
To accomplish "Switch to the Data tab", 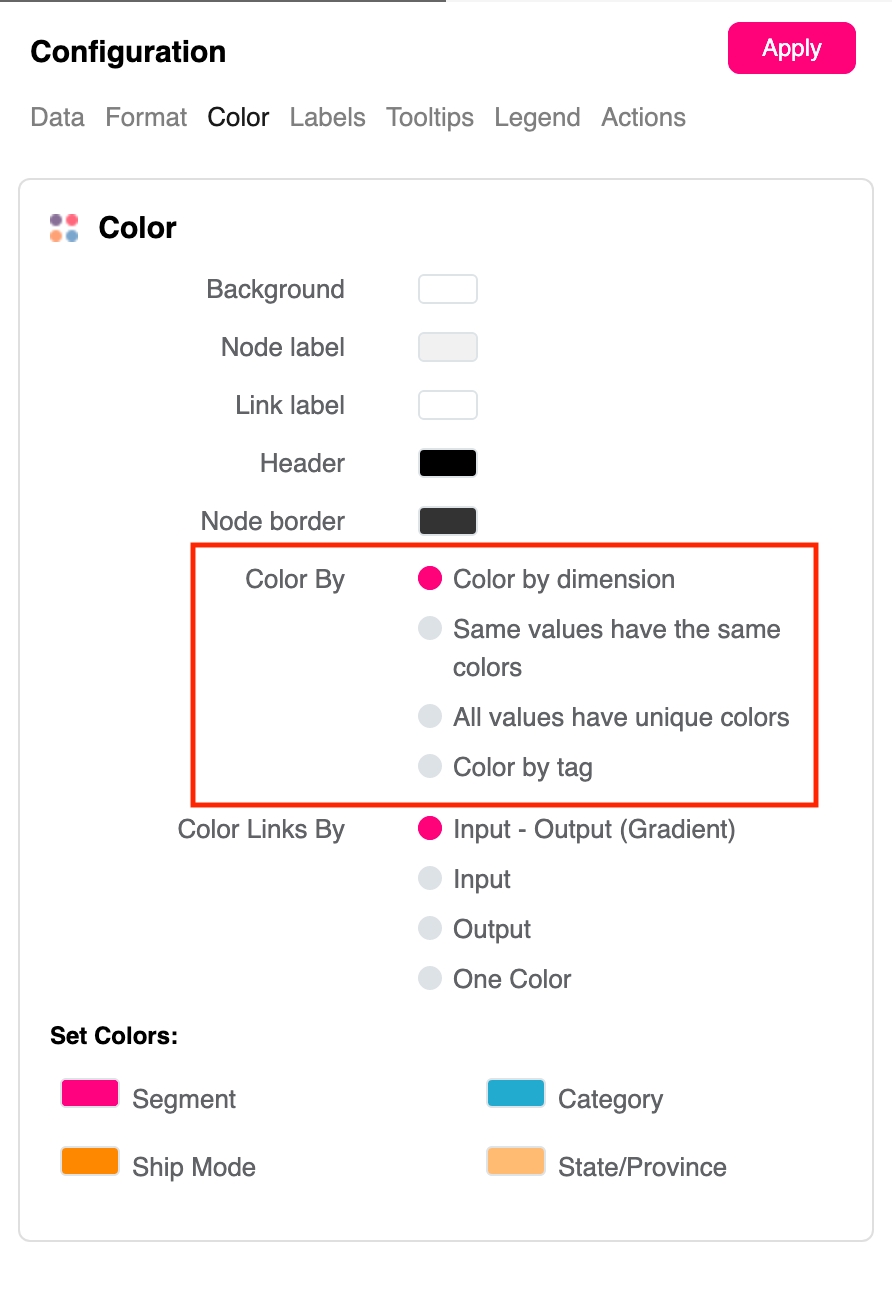I will coord(57,117).
